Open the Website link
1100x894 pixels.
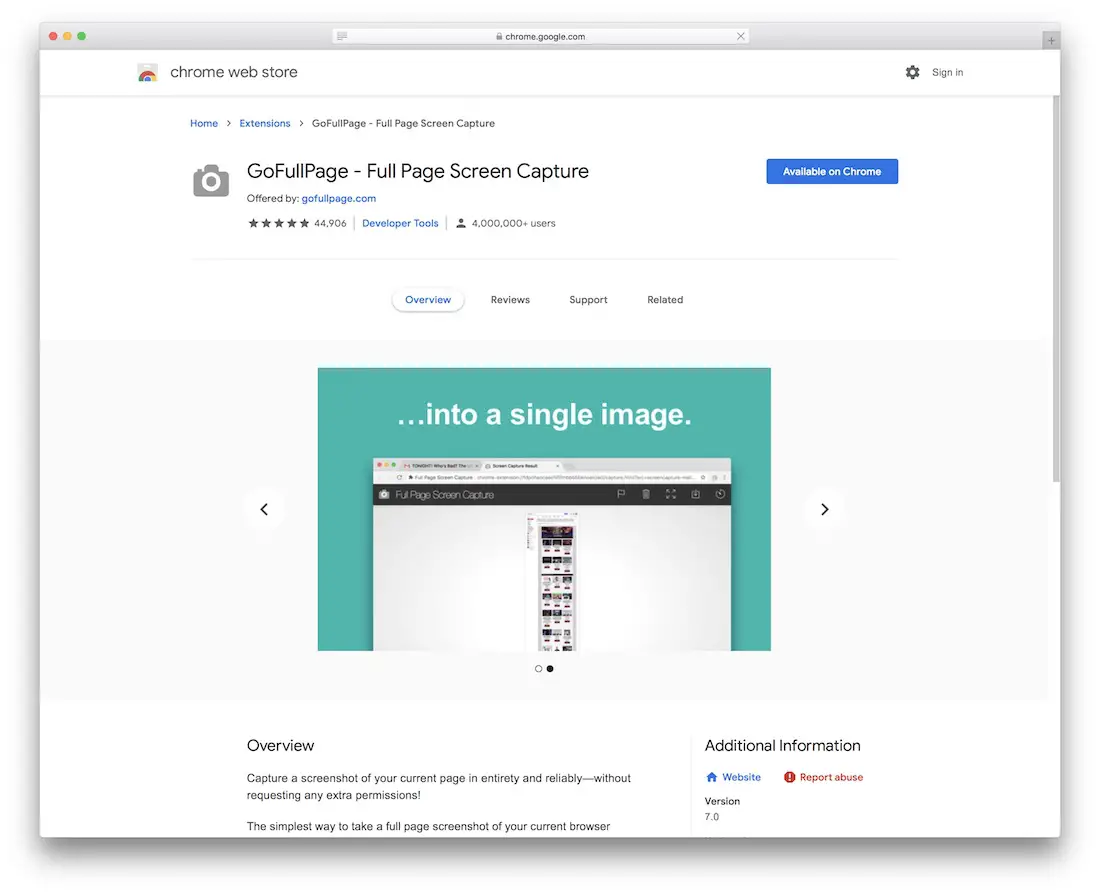coord(742,777)
